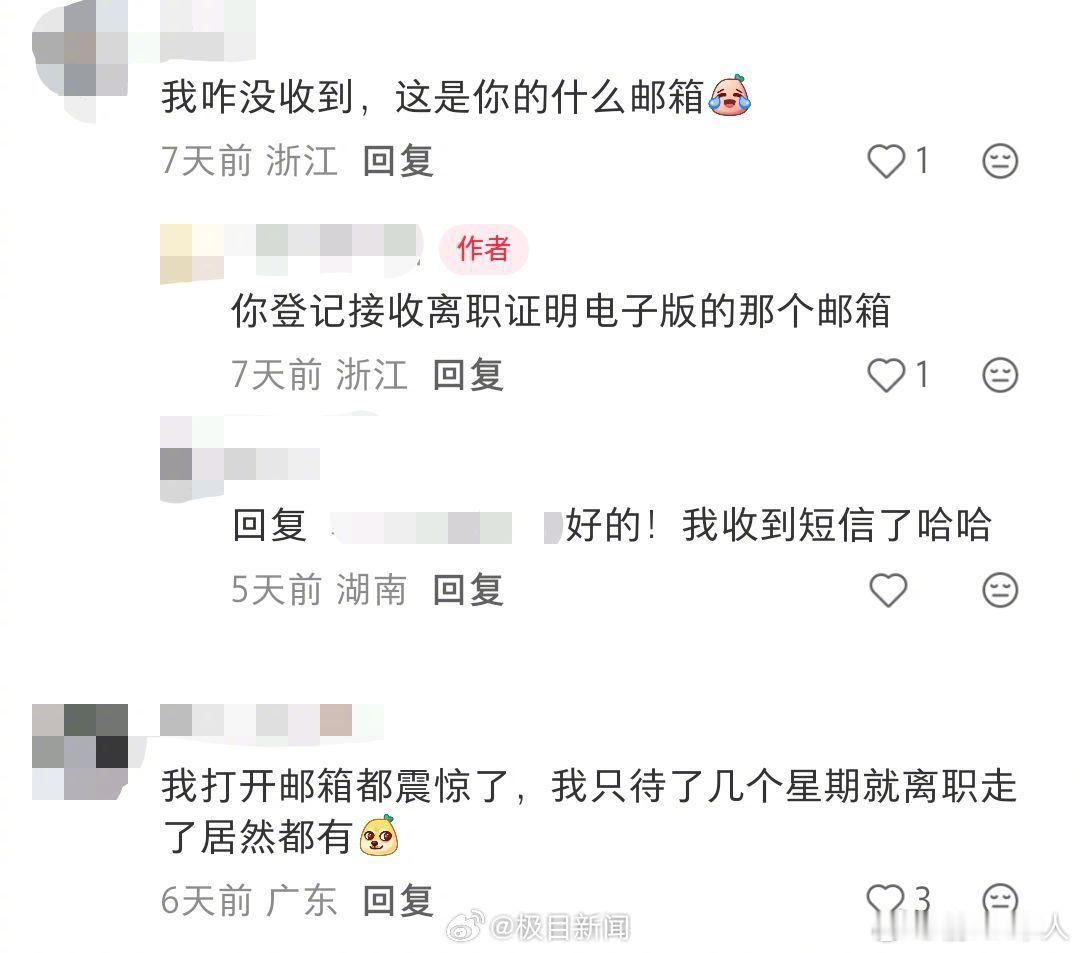This screenshot has height=953, width=1080.
Task: Like the Hunan reply 我收到短信了哈哈
Action: point(888,590)
